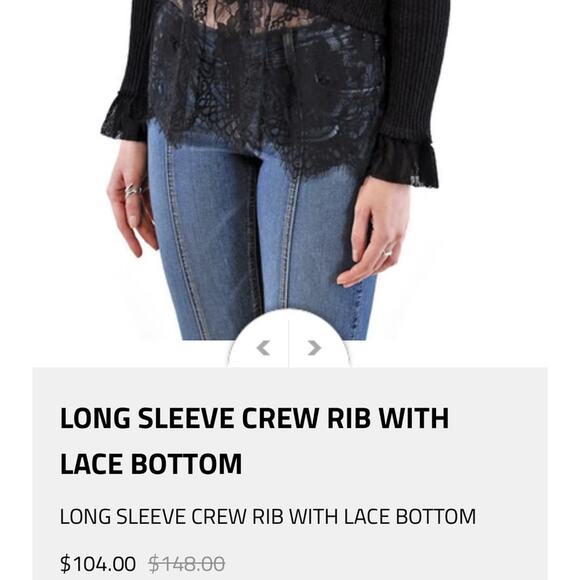The image size is (580, 580).
Task: Advance to the next product image
Action: tap(314, 348)
